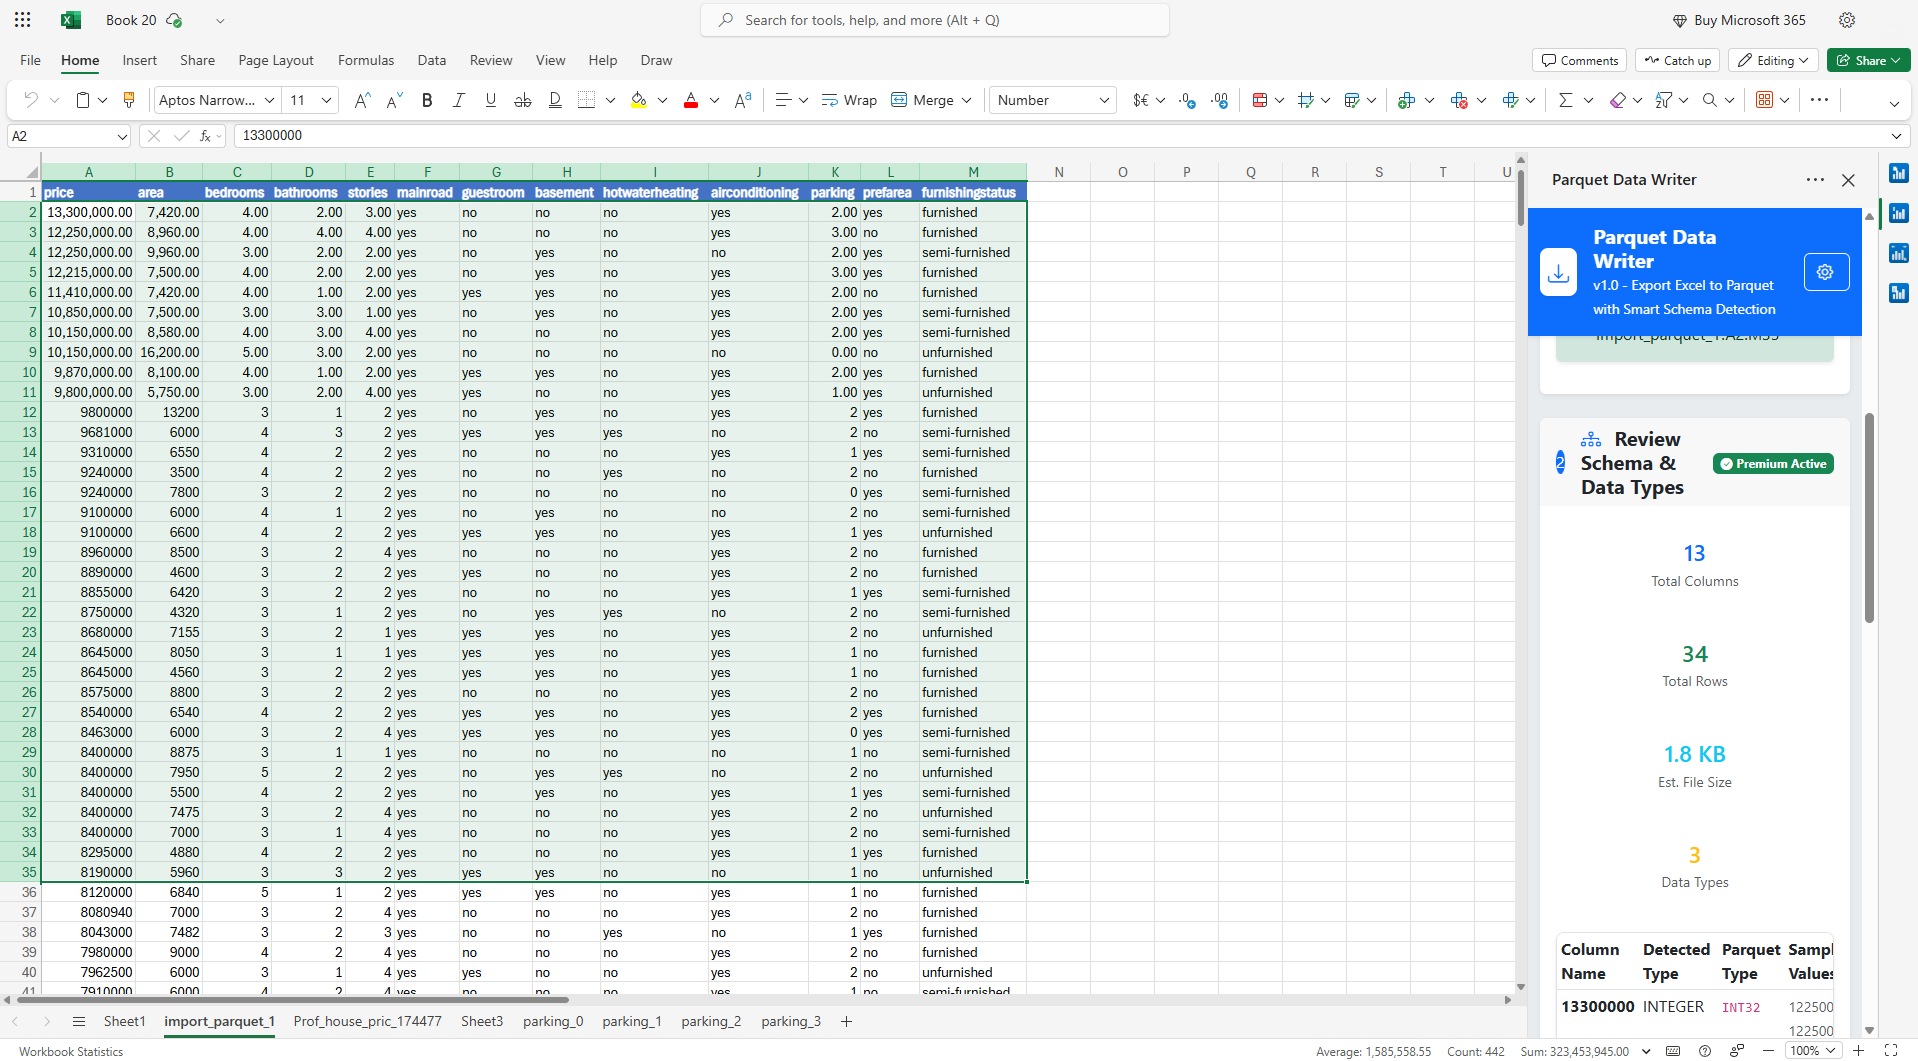Open the Formulas ribbon tab

[366, 60]
